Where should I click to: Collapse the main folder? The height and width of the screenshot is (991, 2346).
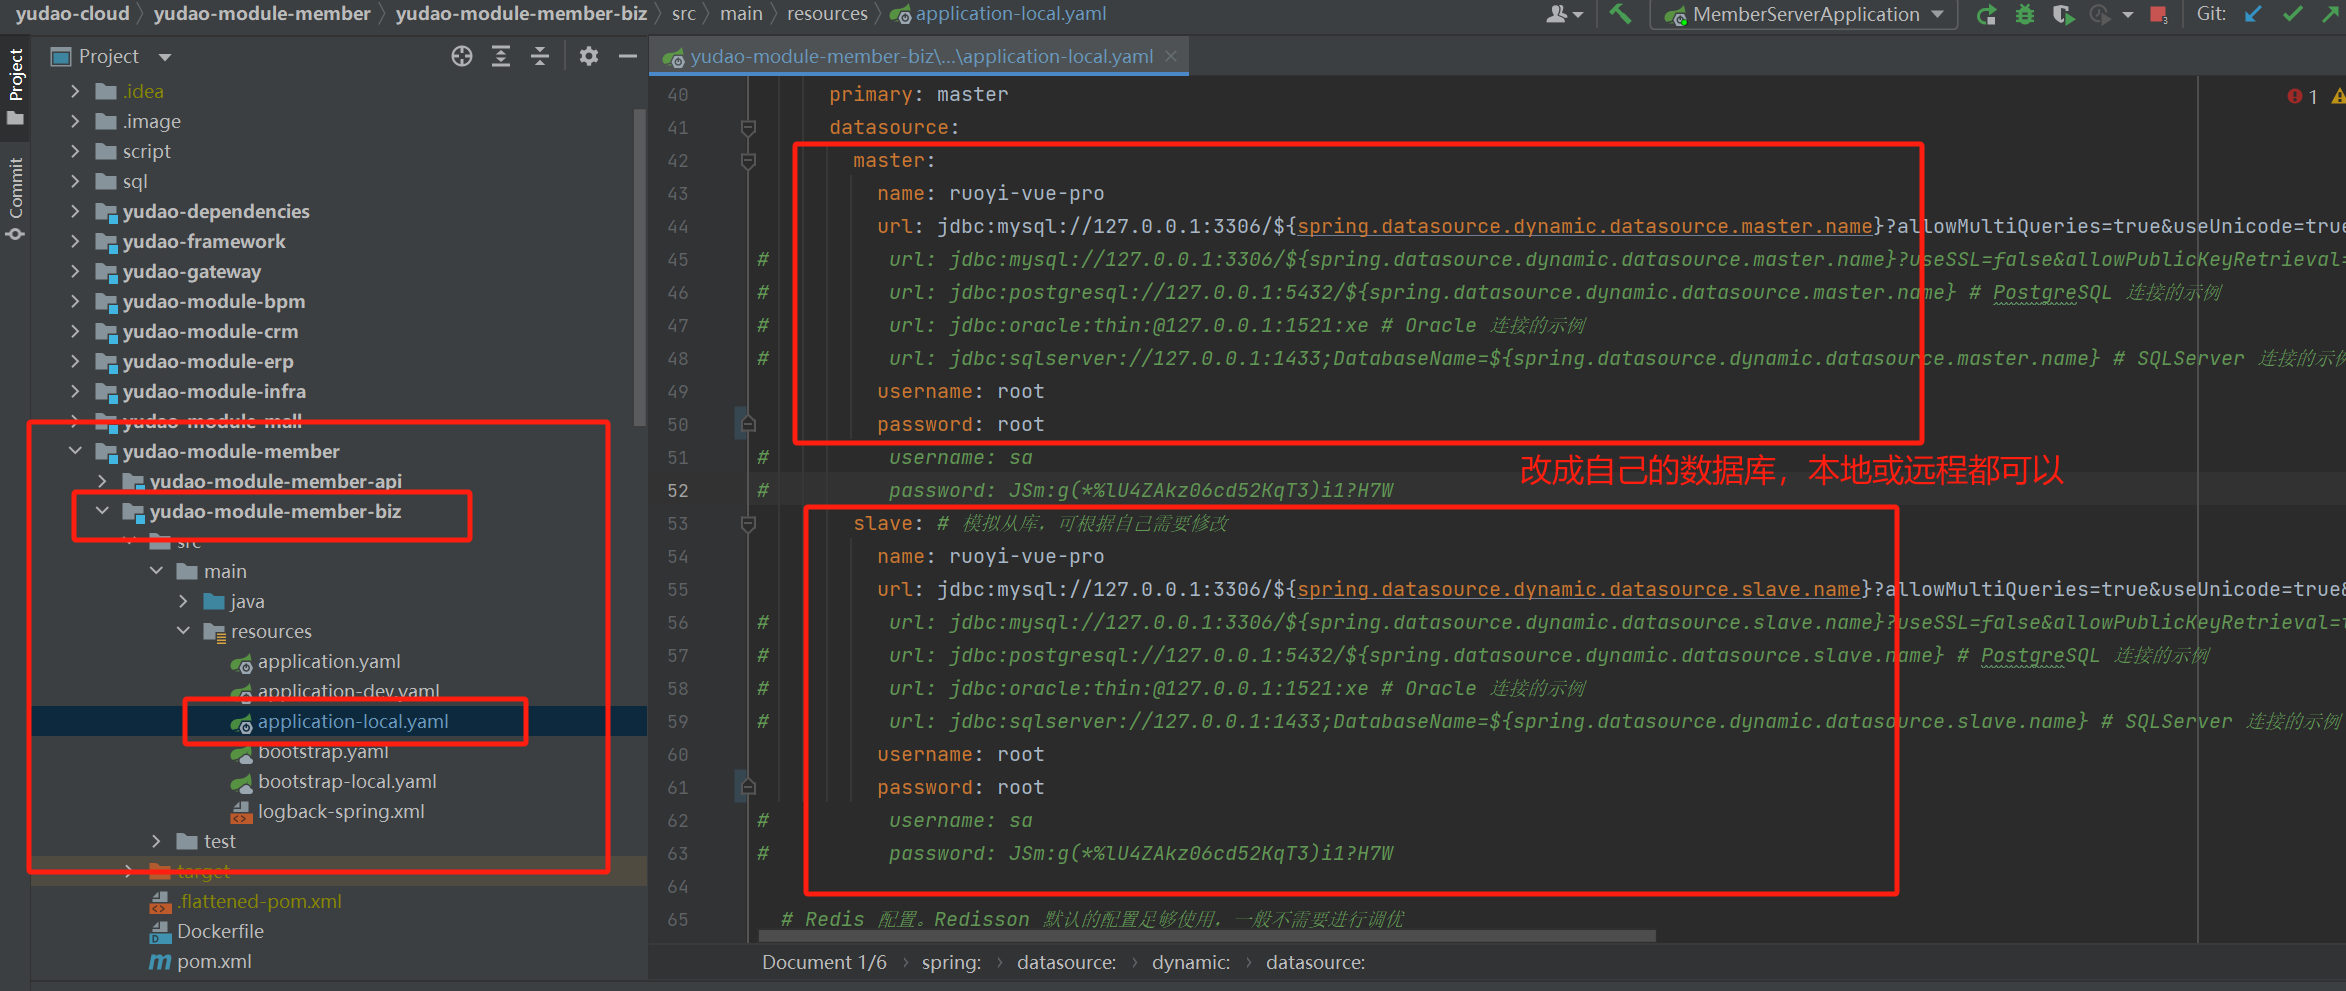156,571
